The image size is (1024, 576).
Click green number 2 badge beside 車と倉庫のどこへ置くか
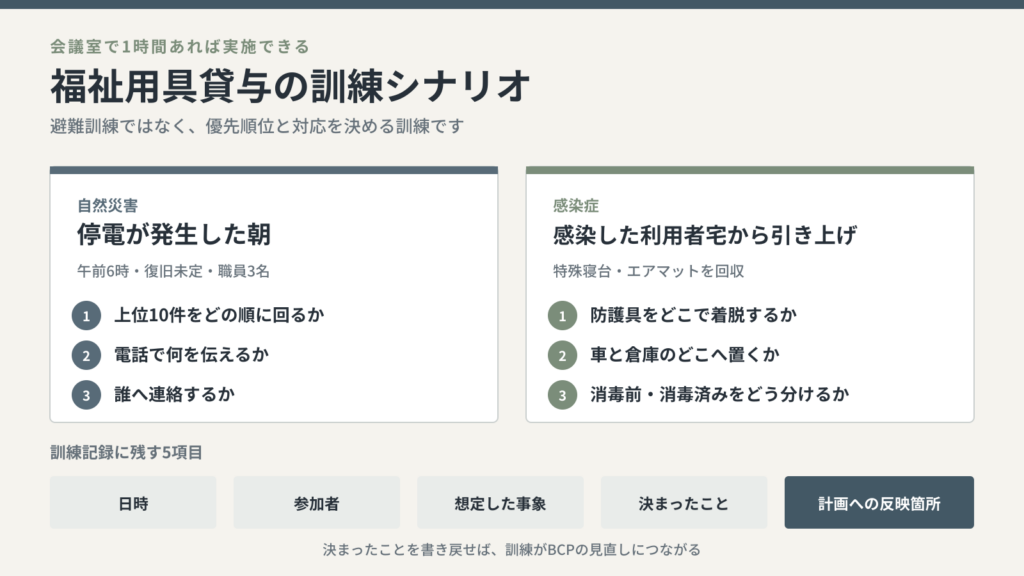coord(562,356)
